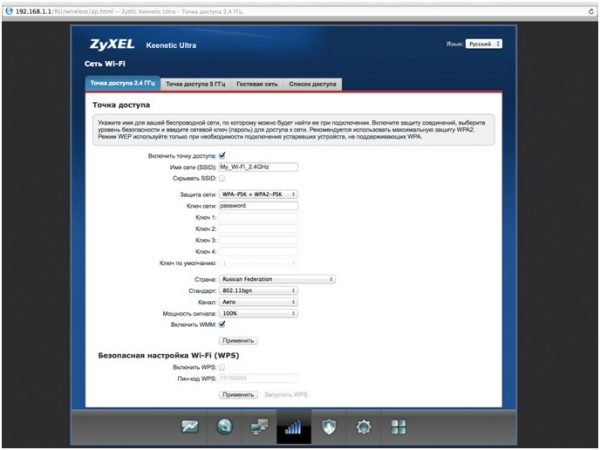Viewport: 600px width, 450px height.
Task: Switch to the Список доступа tab
Action: [312, 84]
